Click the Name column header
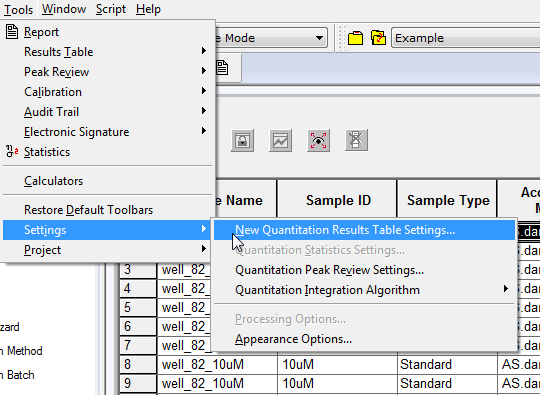Screen dimensions: 540x395 click(246, 200)
